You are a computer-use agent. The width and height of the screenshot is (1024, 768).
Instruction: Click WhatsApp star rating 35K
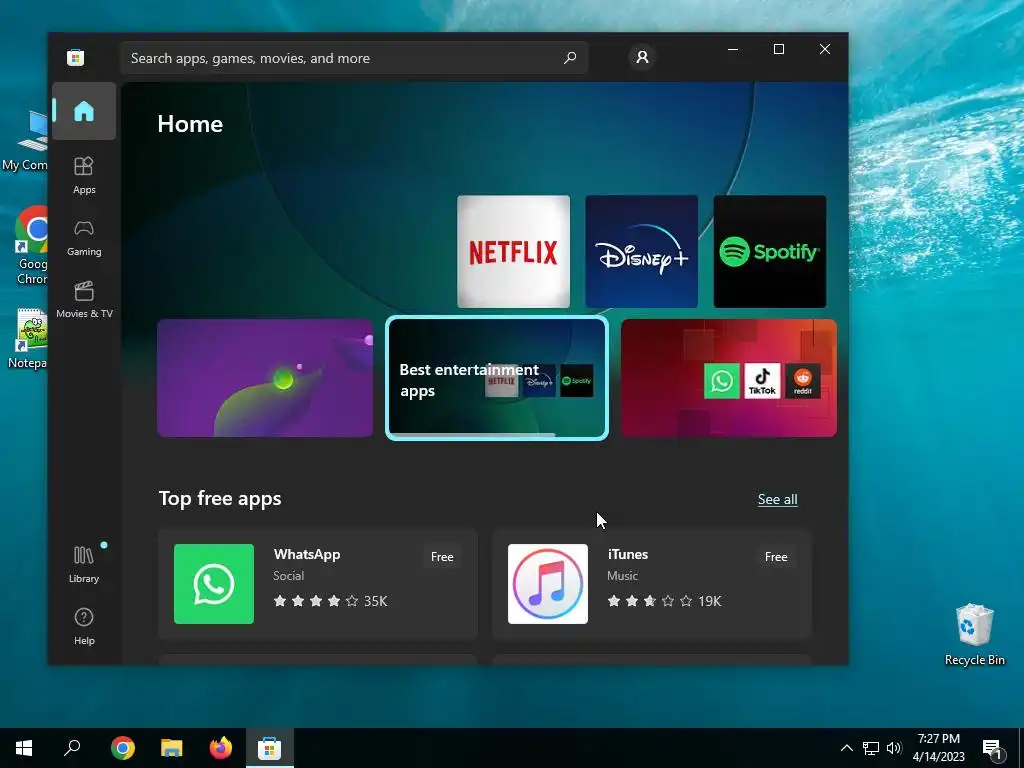pyautogui.click(x=330, y=601)
